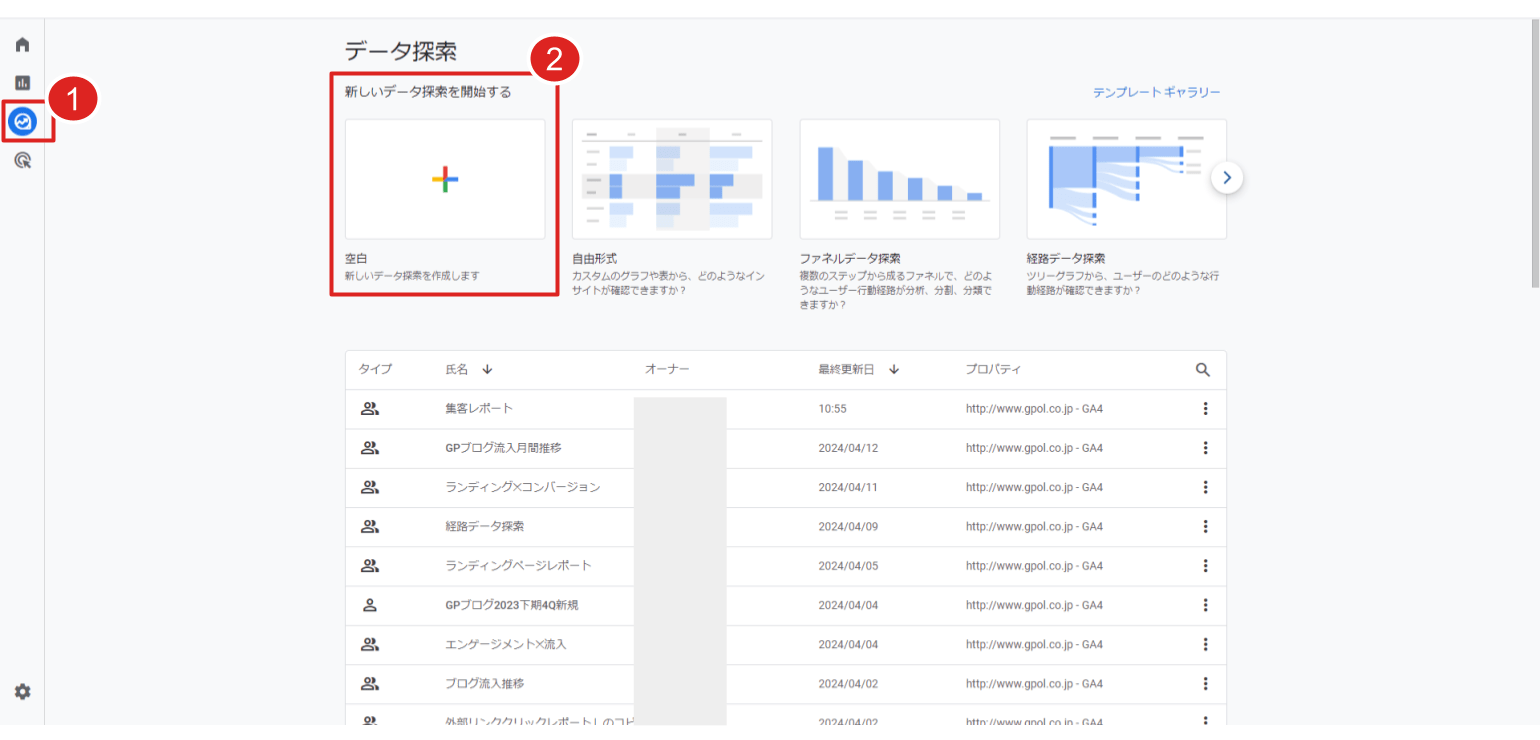Open more options for ブログ流入推移 row
Image resolution: width=1540 pixels, height=740 pixels.
pyautogui.click(x=1205, y=684)
